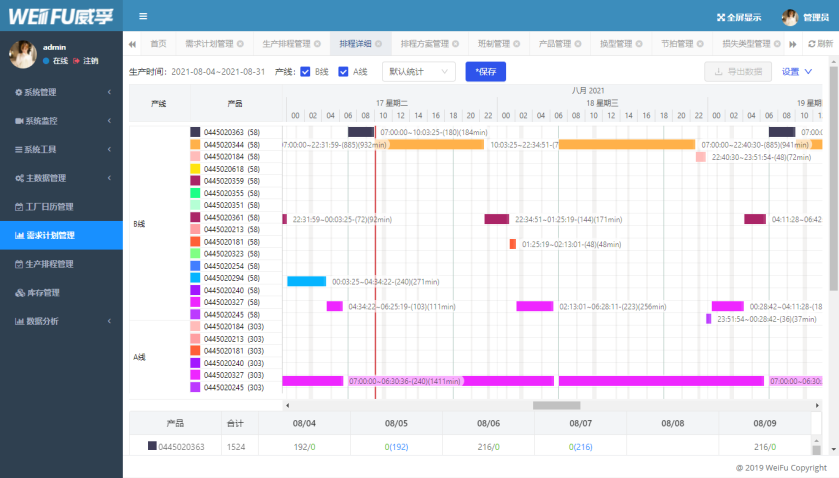839x478 pixels.
Task: Toggle the A线 checkbox
Action: (x=344, y=71)
